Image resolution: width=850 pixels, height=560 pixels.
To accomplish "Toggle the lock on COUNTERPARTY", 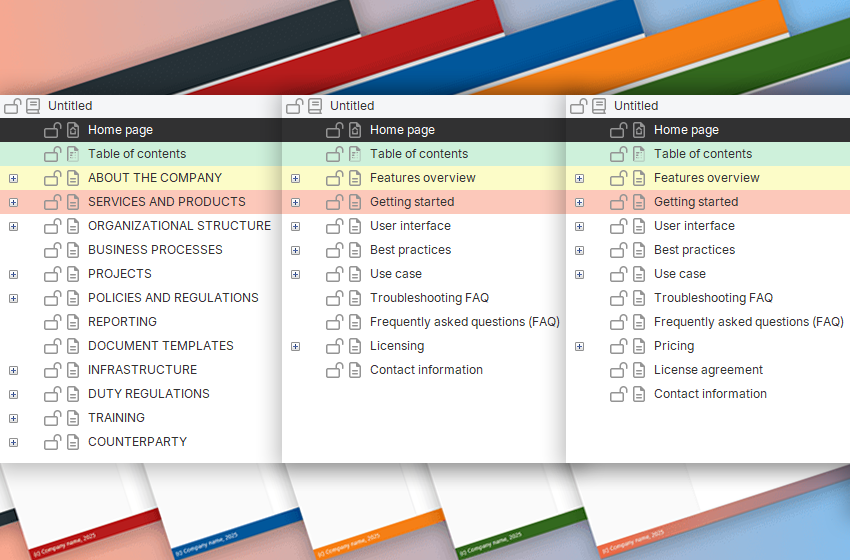I will [53, 442].
